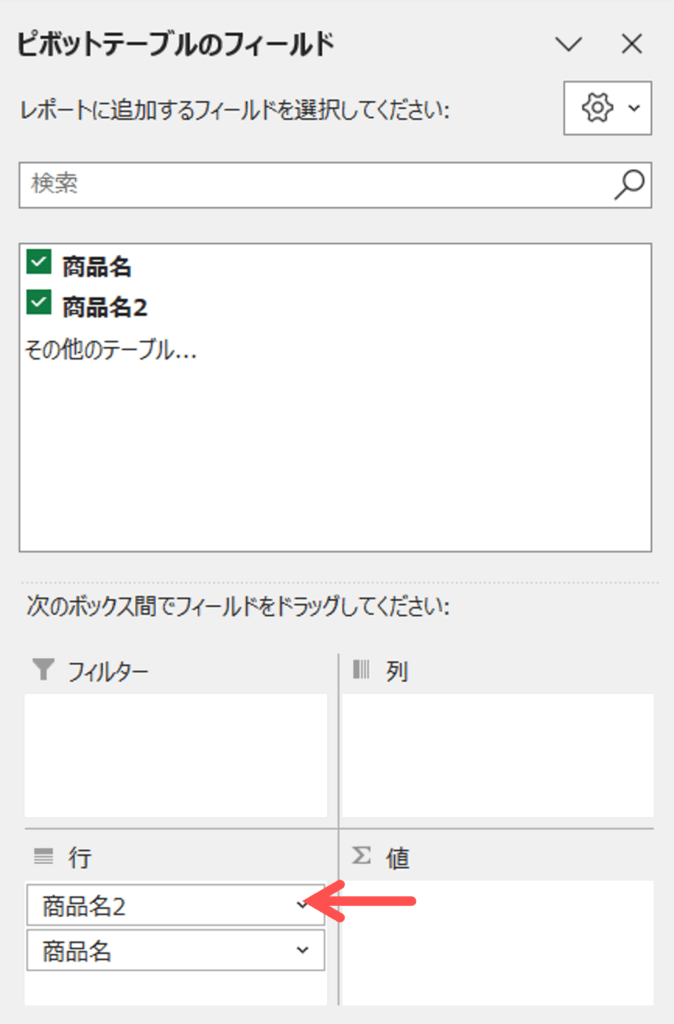Click the 値 sigma icon
Screen dimensions: 674x1024
pyautogui.click(x=362, y=856)
